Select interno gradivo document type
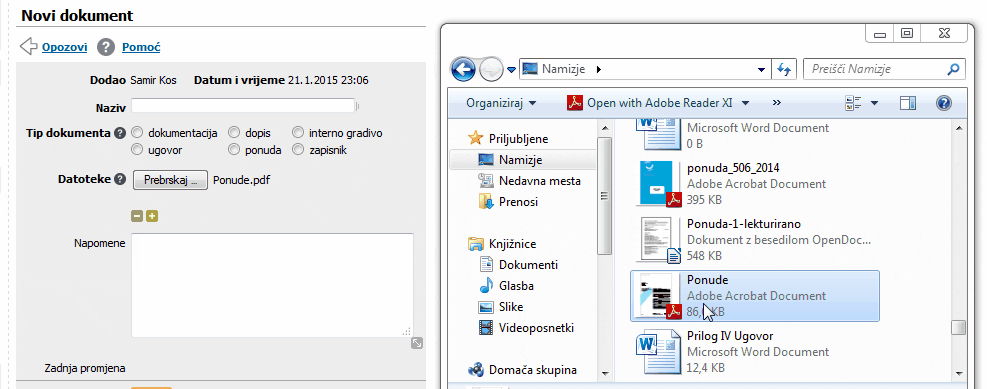987x389 pixels. (x=298, y=133)
